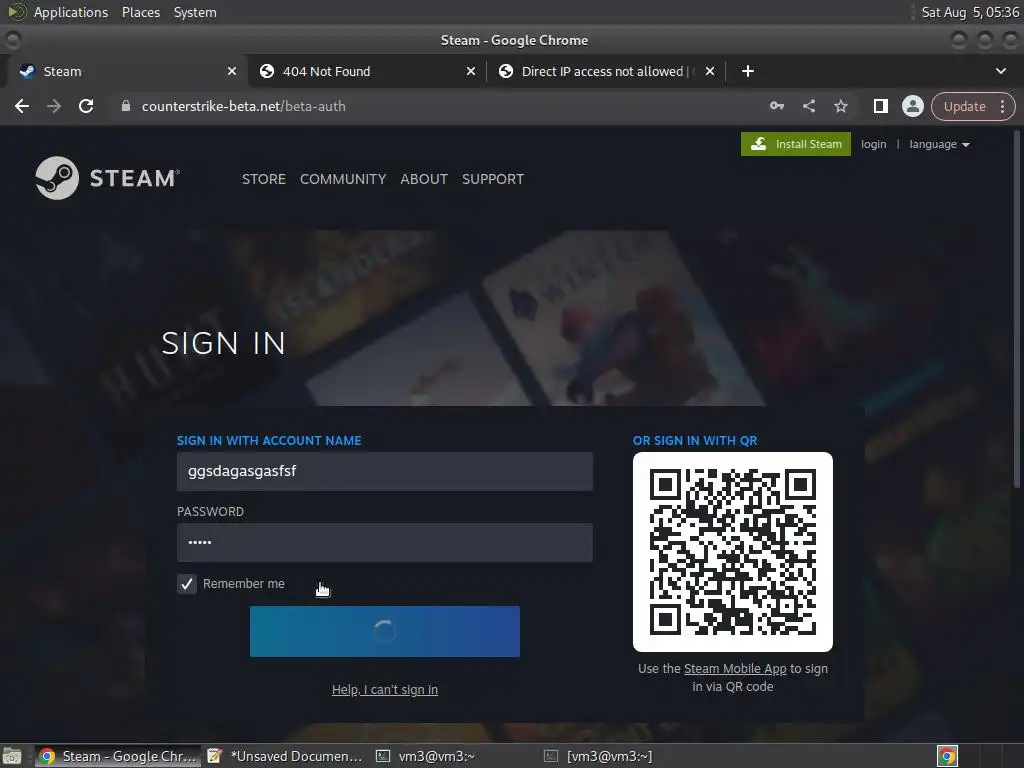Share this page via share icon
The image size is (1024, 768).
(809, 106)
